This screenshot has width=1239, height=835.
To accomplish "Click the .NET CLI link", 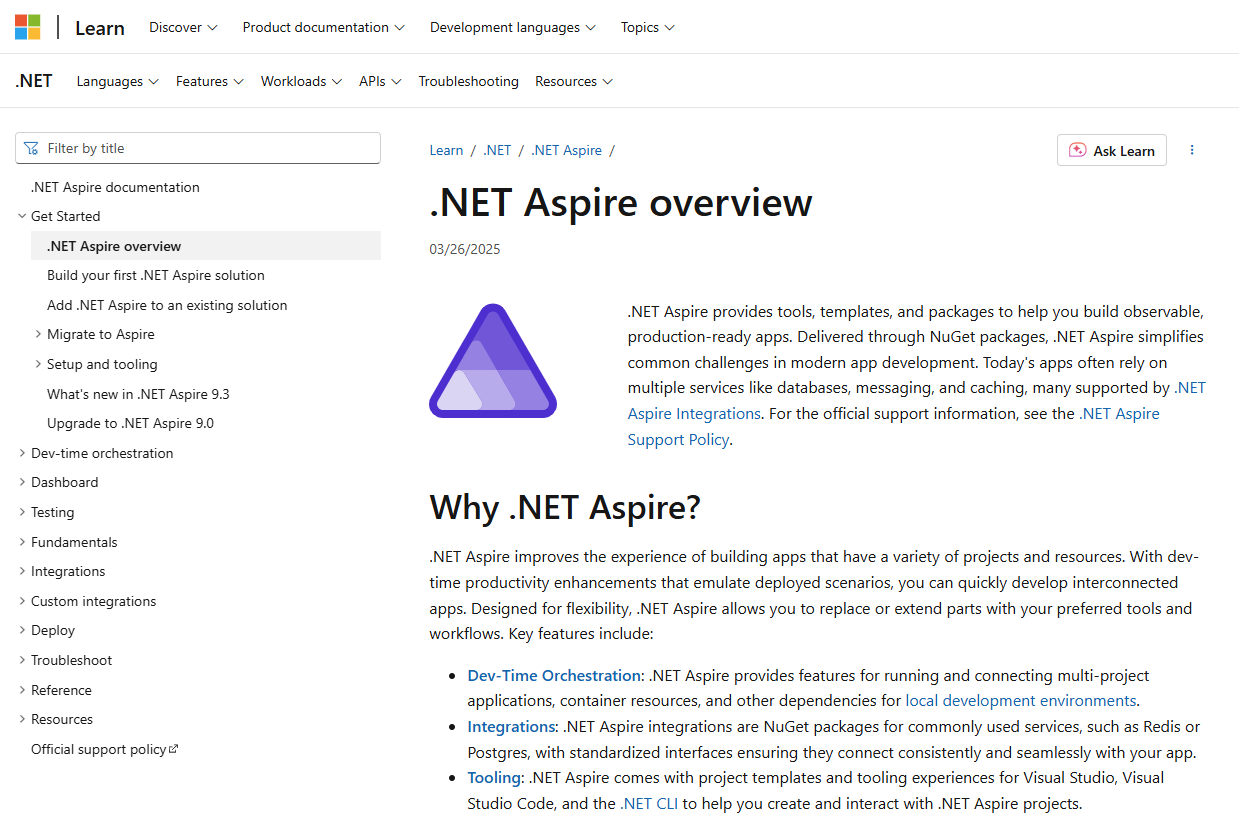I will (x=648, y=803).
